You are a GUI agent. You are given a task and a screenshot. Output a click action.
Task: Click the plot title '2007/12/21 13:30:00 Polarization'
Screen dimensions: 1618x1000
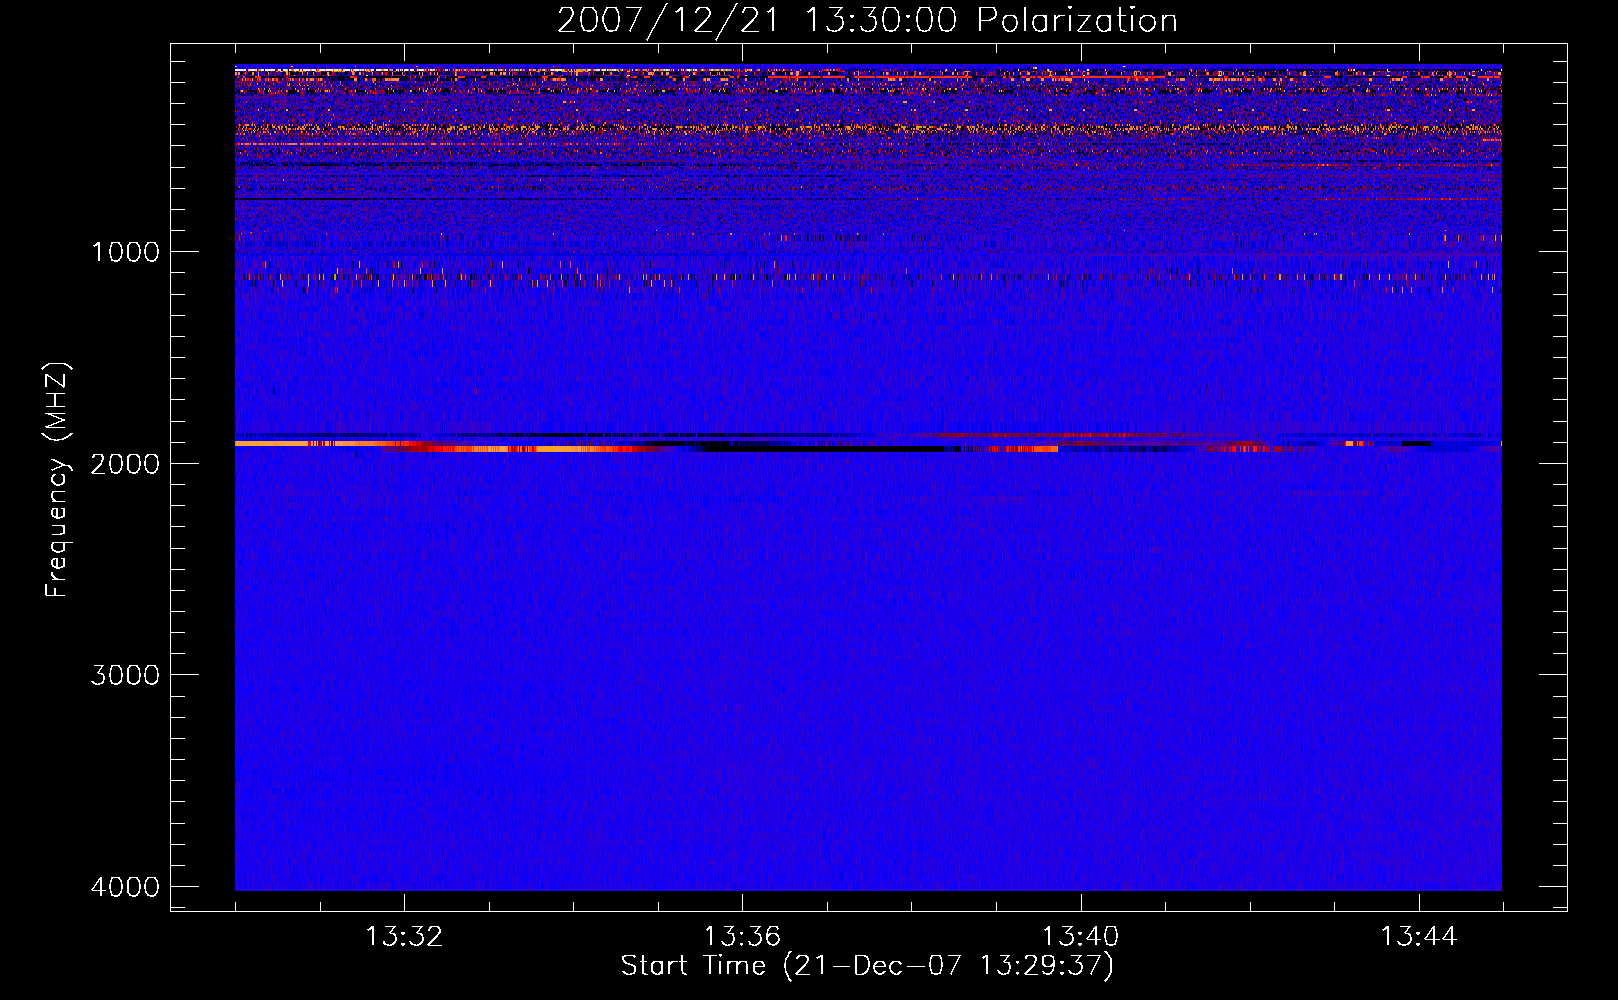[x=867, y=20]
